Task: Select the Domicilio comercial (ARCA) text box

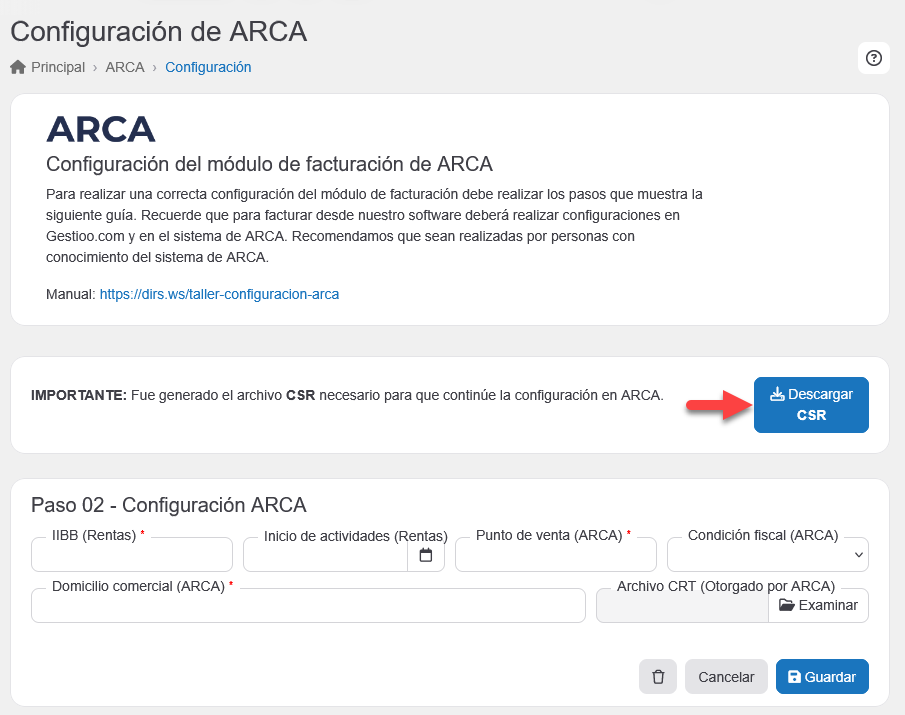Action: click(x=308, y=606)
